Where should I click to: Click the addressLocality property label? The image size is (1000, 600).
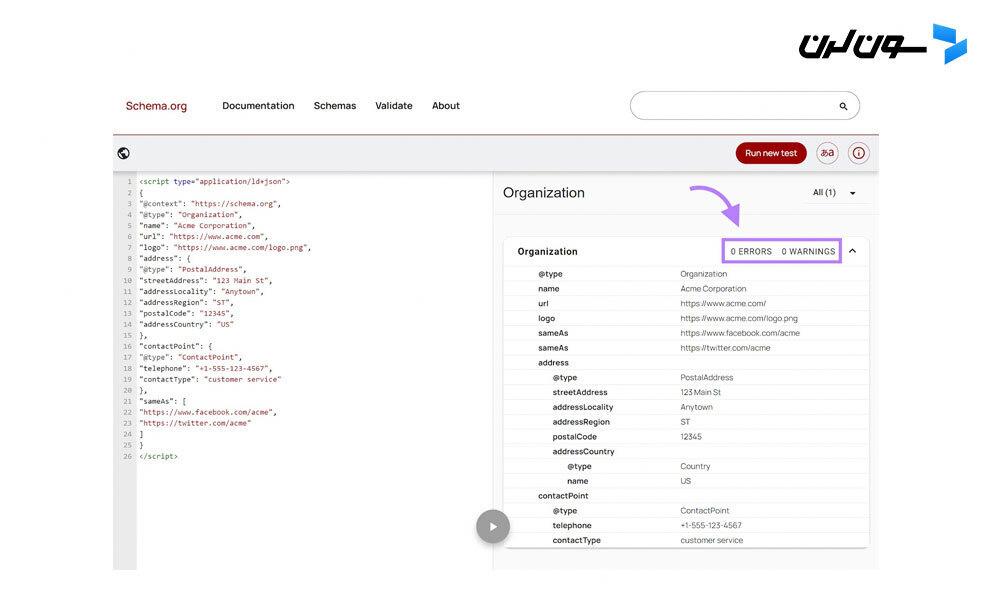point(583,407)
